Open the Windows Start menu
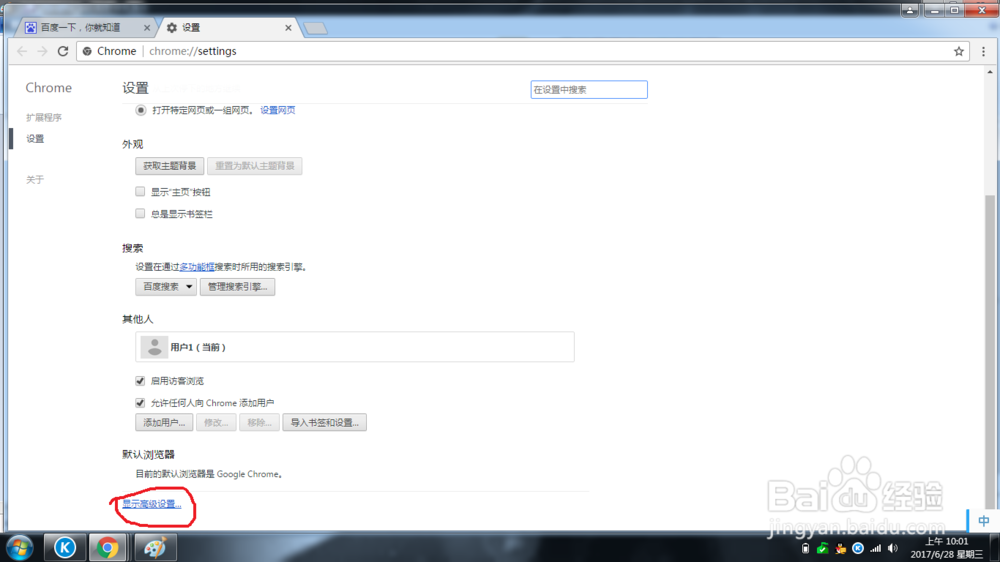 pos(19,547)
